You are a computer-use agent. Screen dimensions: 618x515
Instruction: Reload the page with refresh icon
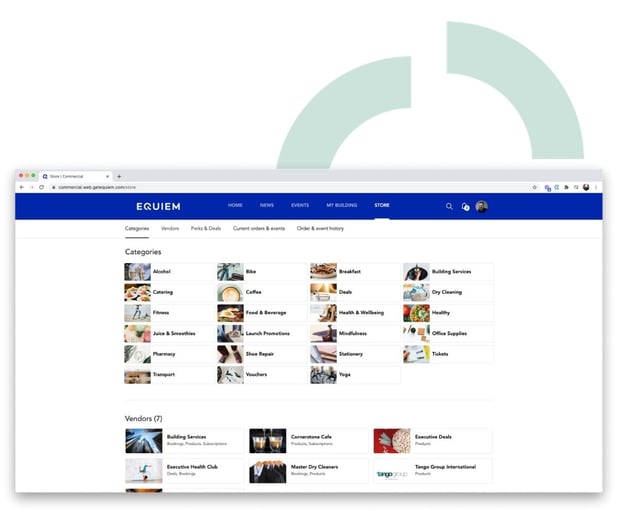pyautogui.click(x=41, y=187)
